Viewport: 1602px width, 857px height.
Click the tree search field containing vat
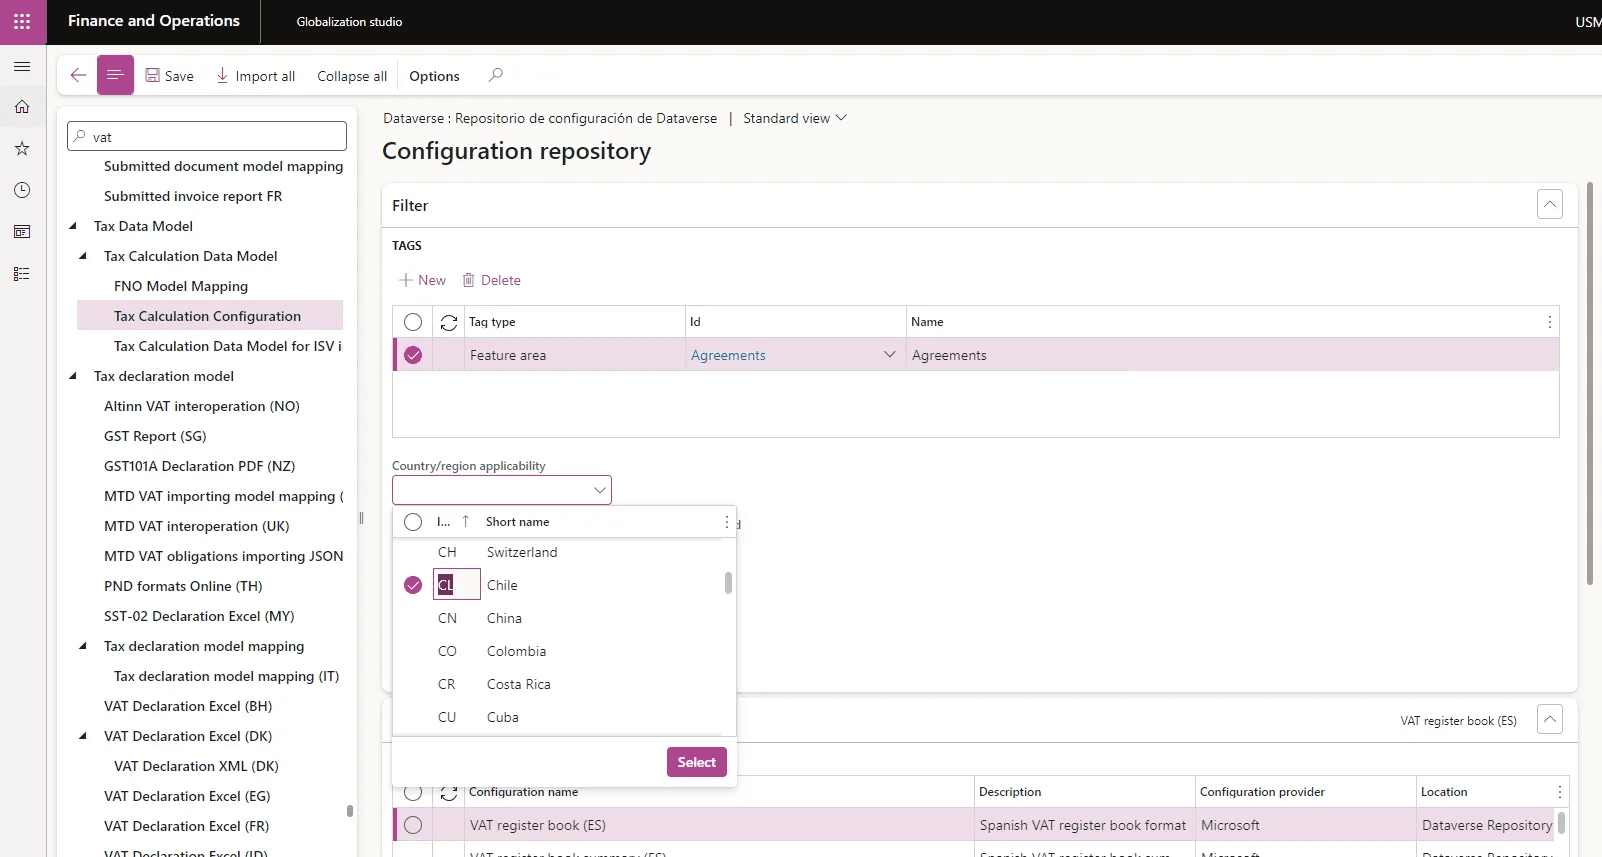(207, 137)
